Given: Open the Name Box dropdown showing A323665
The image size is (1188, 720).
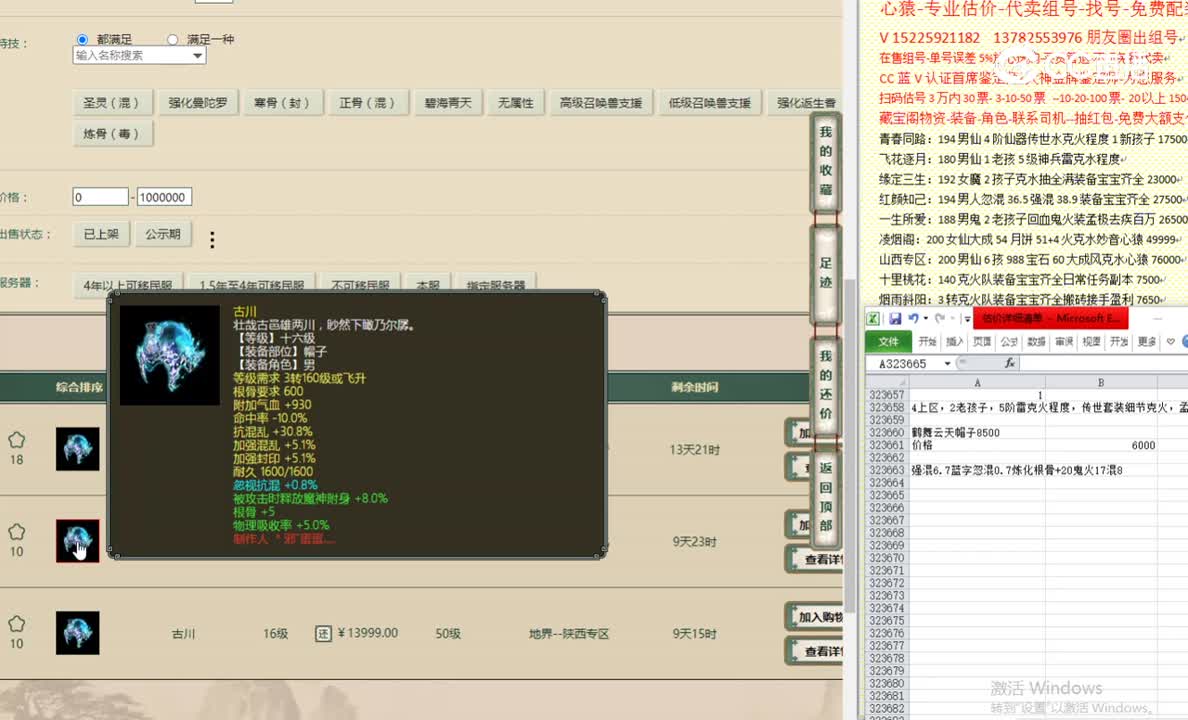Looking at the screenshot, I should pyautogui.click(x=947, y=363).
